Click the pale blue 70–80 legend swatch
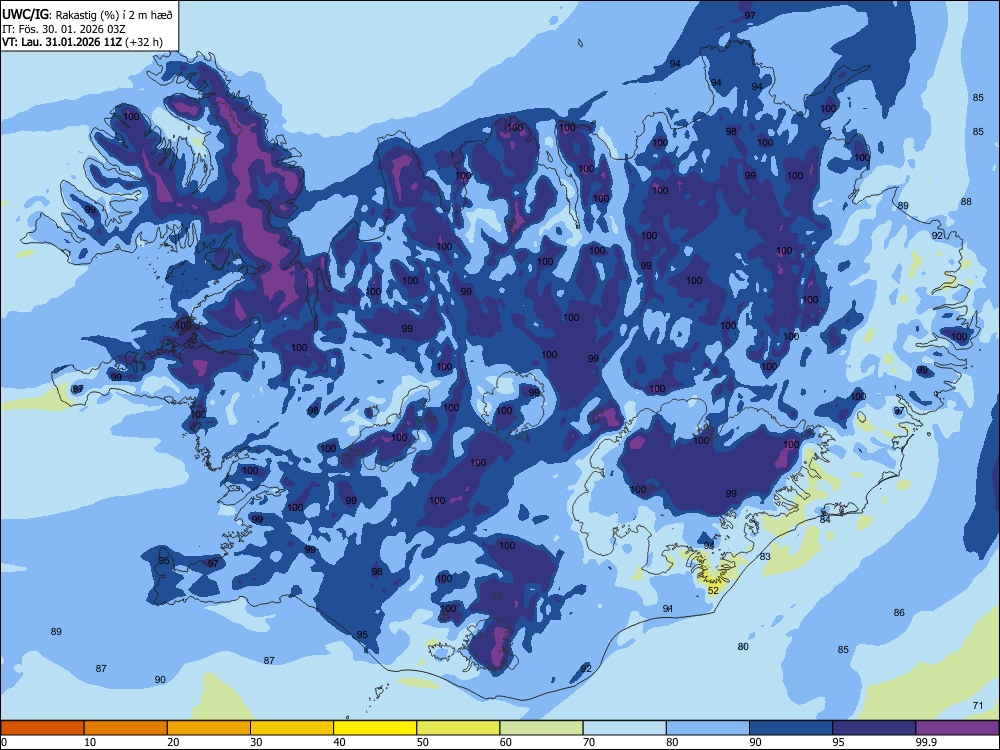1000x750 pixels. (624, 728)
